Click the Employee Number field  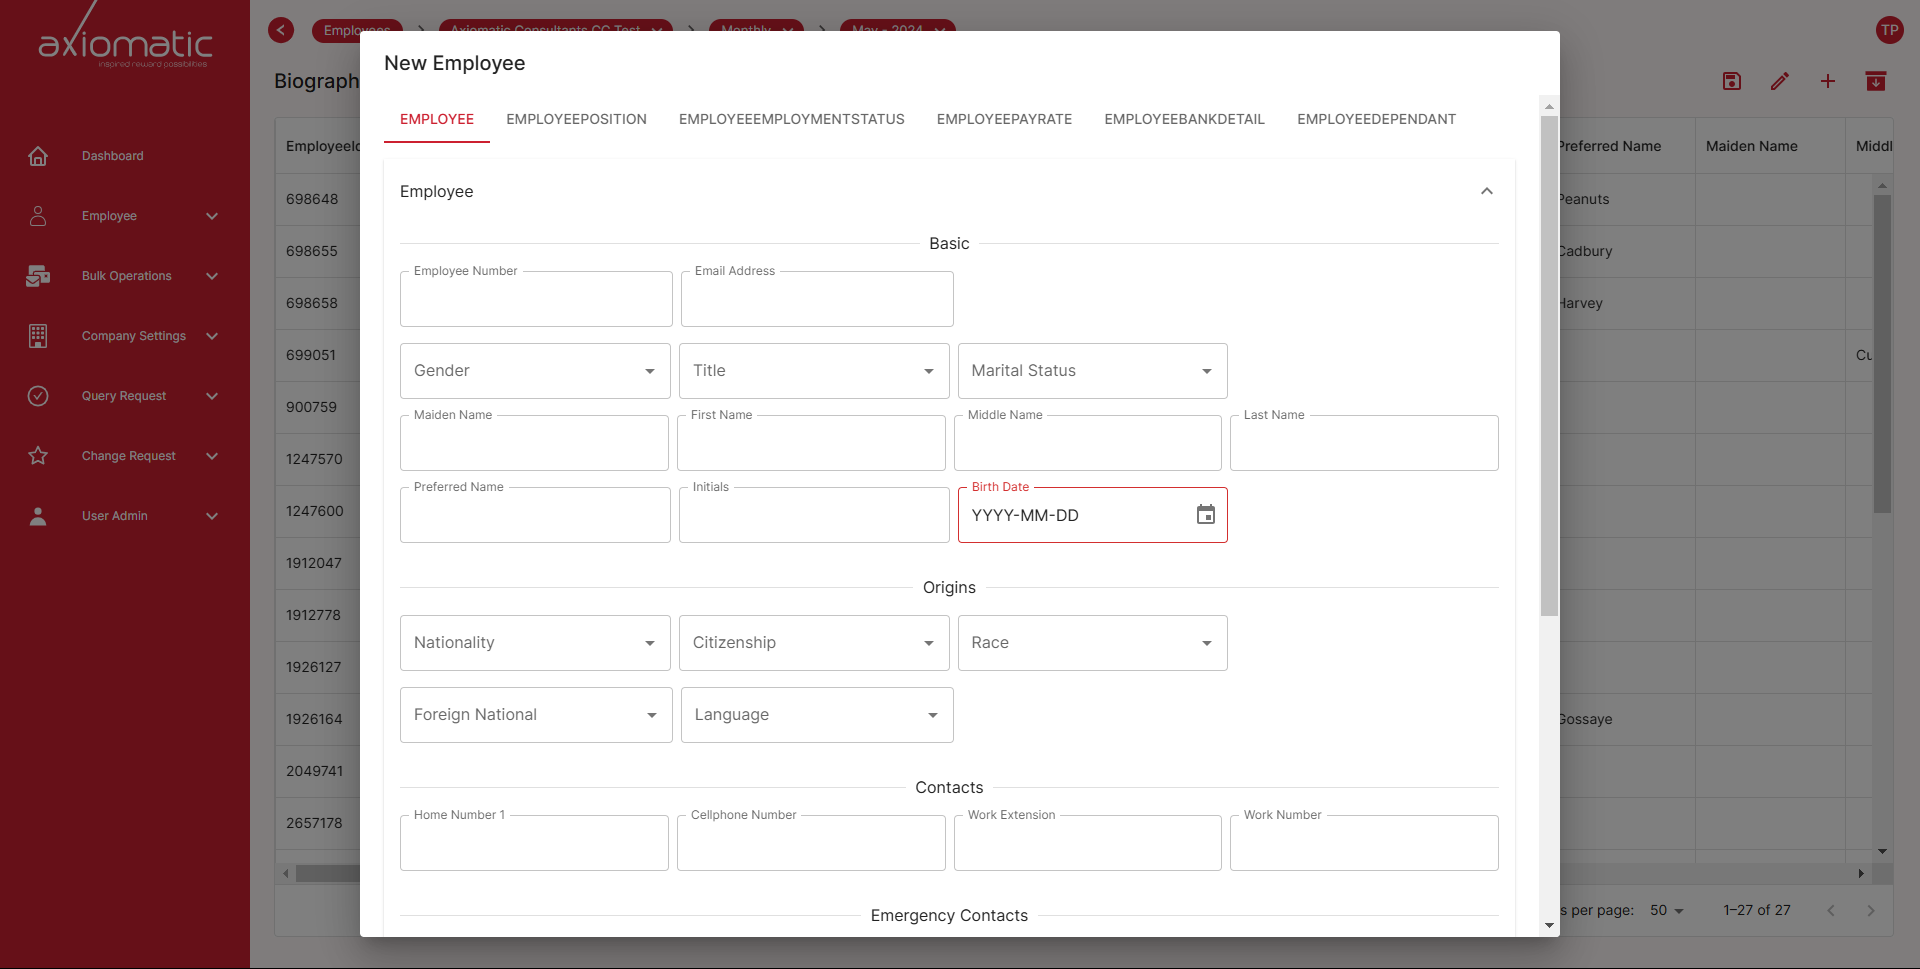pos(536,300)
